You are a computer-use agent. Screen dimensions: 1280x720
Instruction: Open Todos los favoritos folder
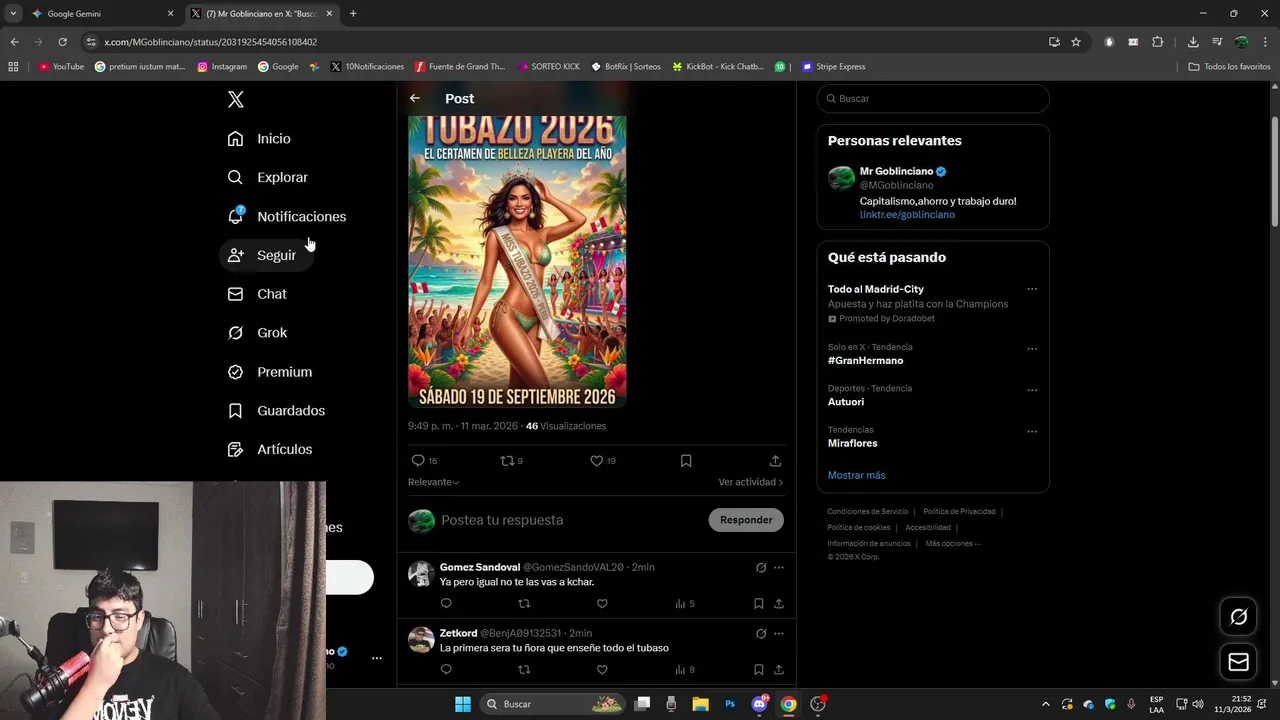click(1230, 67)
